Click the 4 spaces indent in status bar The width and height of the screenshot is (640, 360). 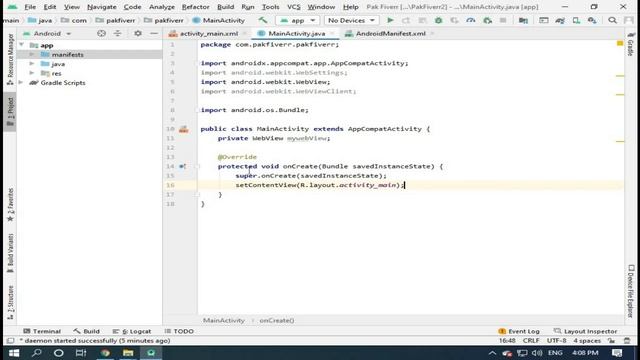(587, 341)
